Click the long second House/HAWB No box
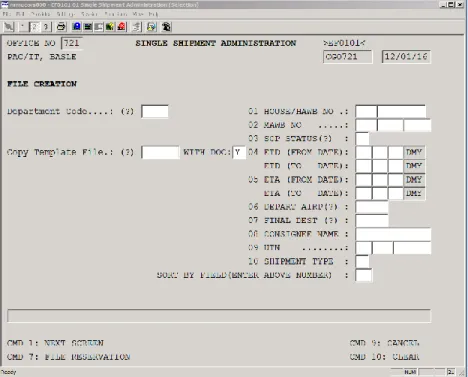468x377 pixels. pos(402,112)
